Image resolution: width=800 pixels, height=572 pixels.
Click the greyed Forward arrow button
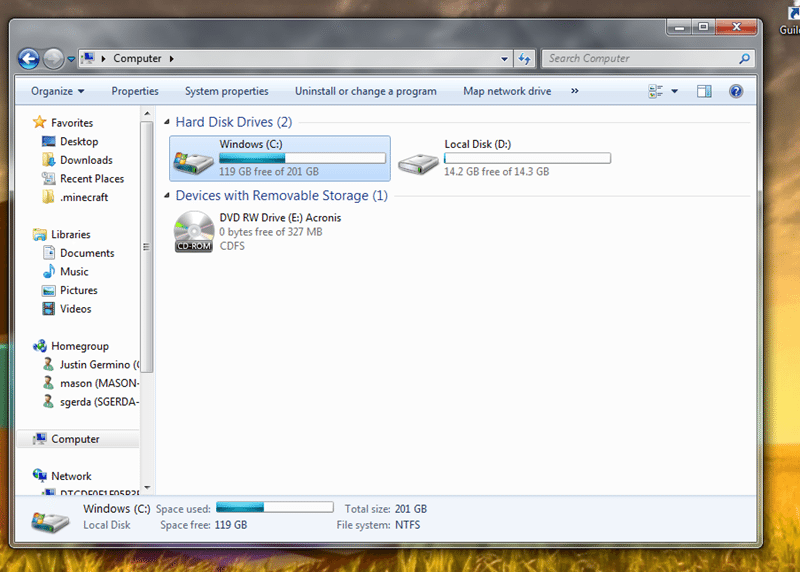(53, 59)
